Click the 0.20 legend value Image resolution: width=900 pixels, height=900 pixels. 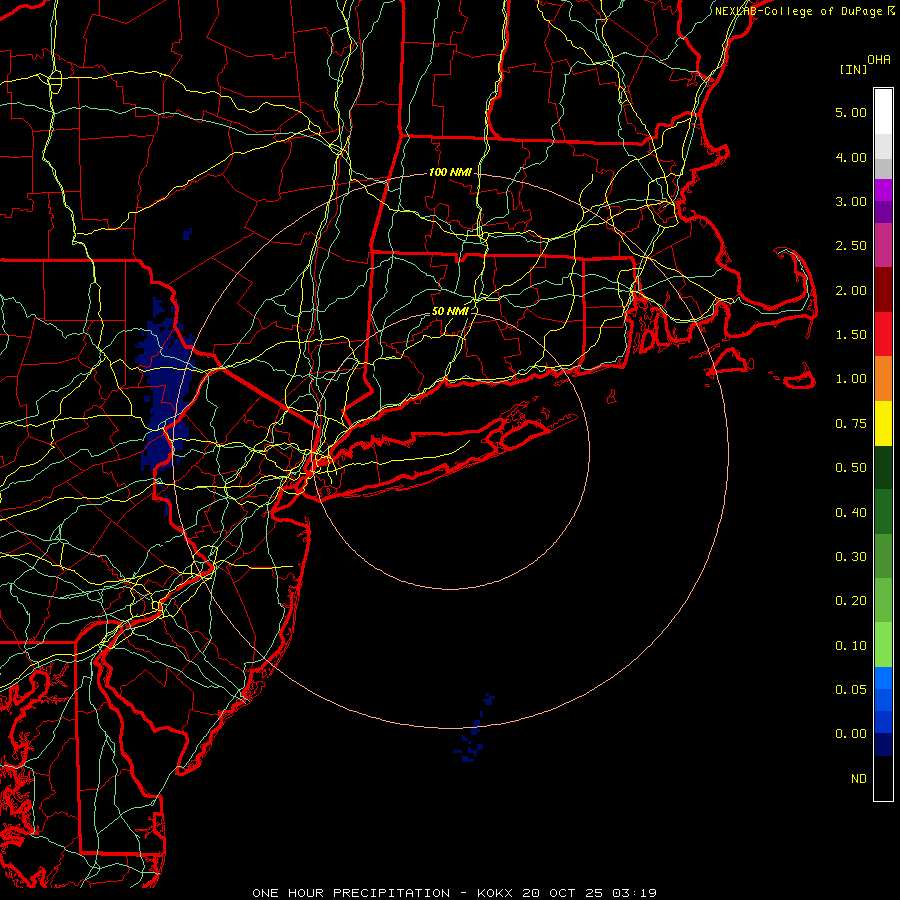point(851,601)
